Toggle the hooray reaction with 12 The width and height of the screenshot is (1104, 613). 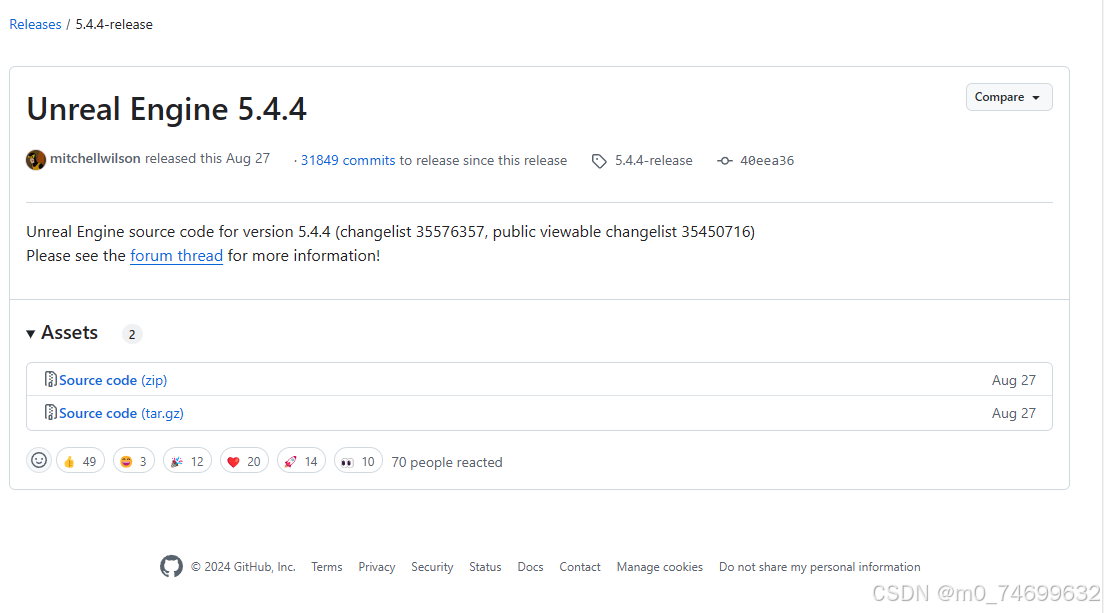pyautogui.click(x=187, y=462)
